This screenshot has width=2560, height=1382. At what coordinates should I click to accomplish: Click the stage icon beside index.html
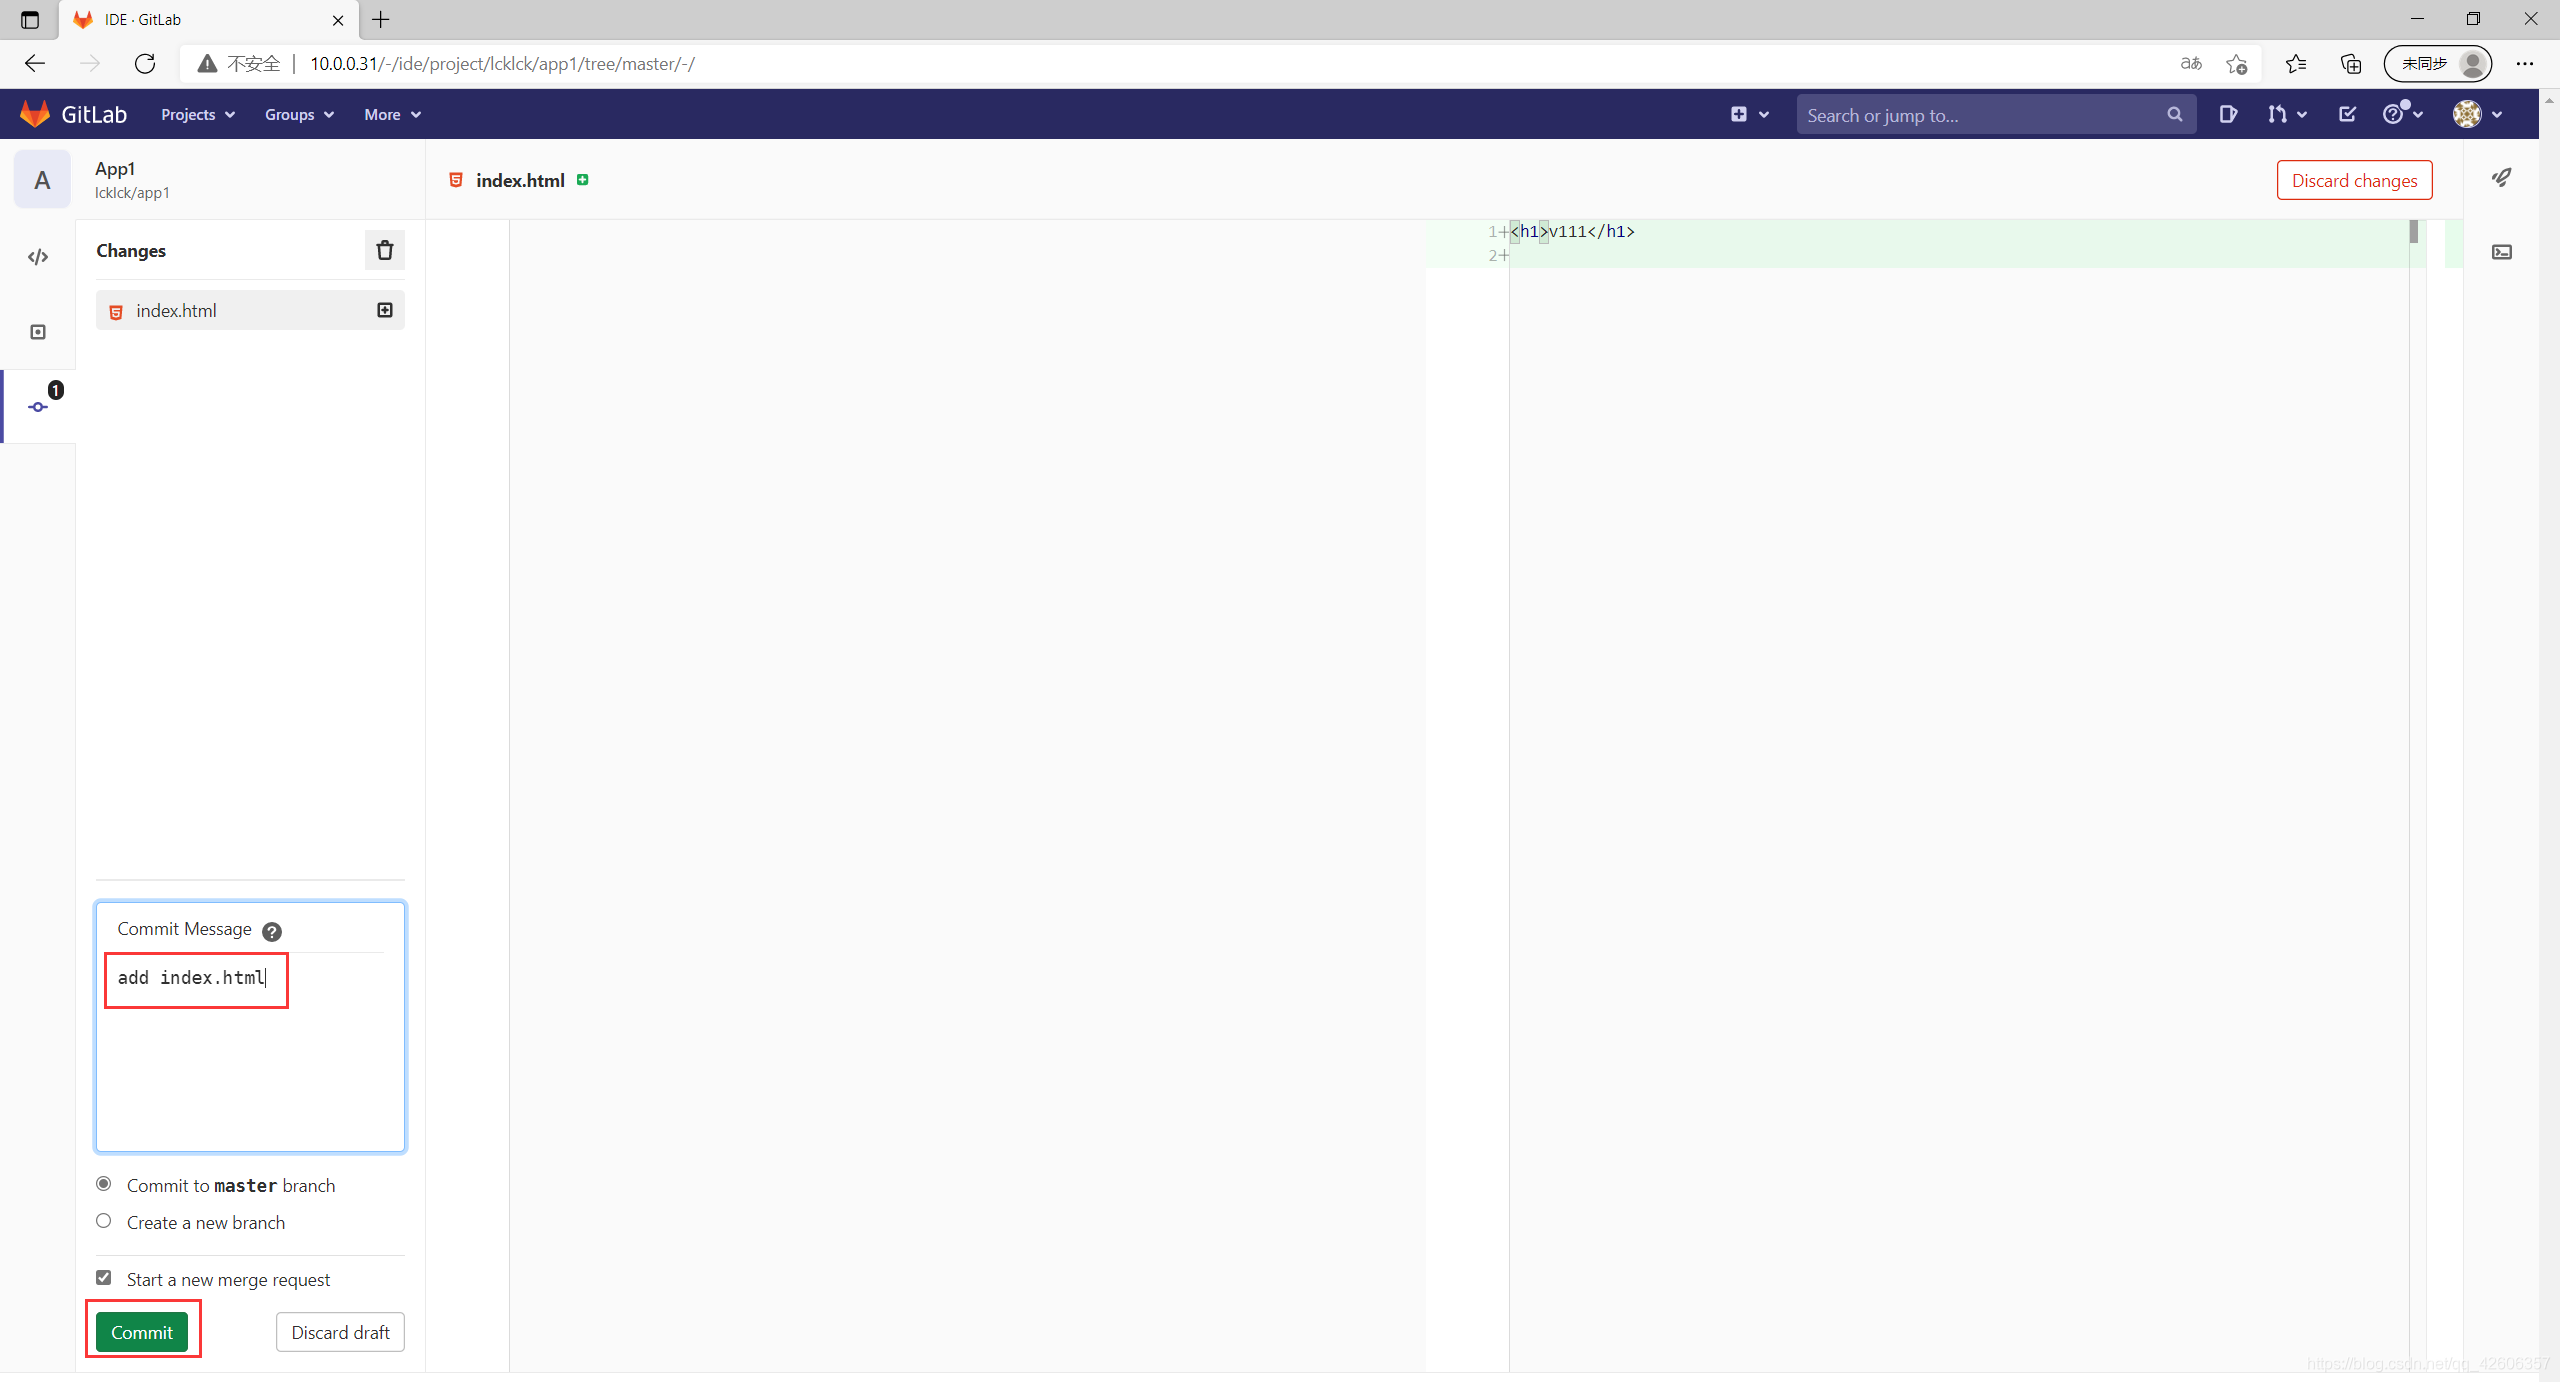tap(384, 310)
